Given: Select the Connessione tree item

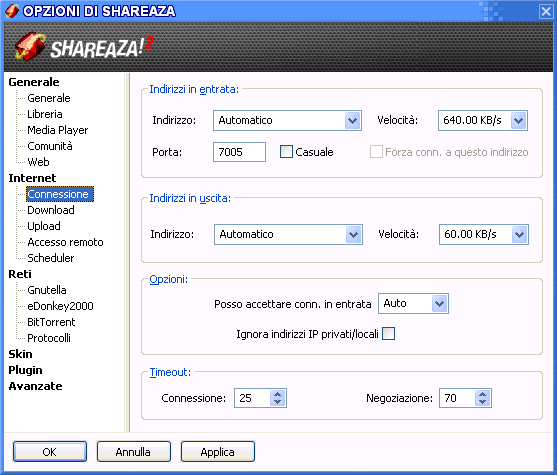Looking at the screenshot, I should [x=60, y=194].
